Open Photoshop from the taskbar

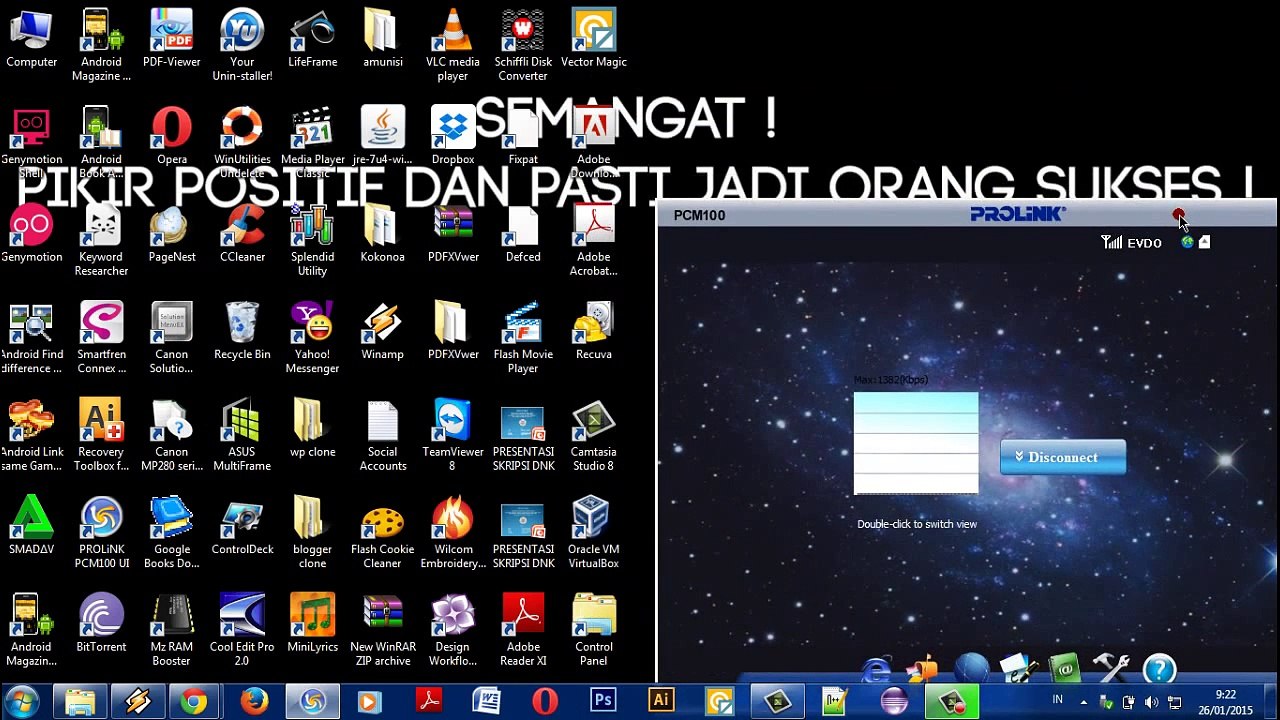[603, 702]
